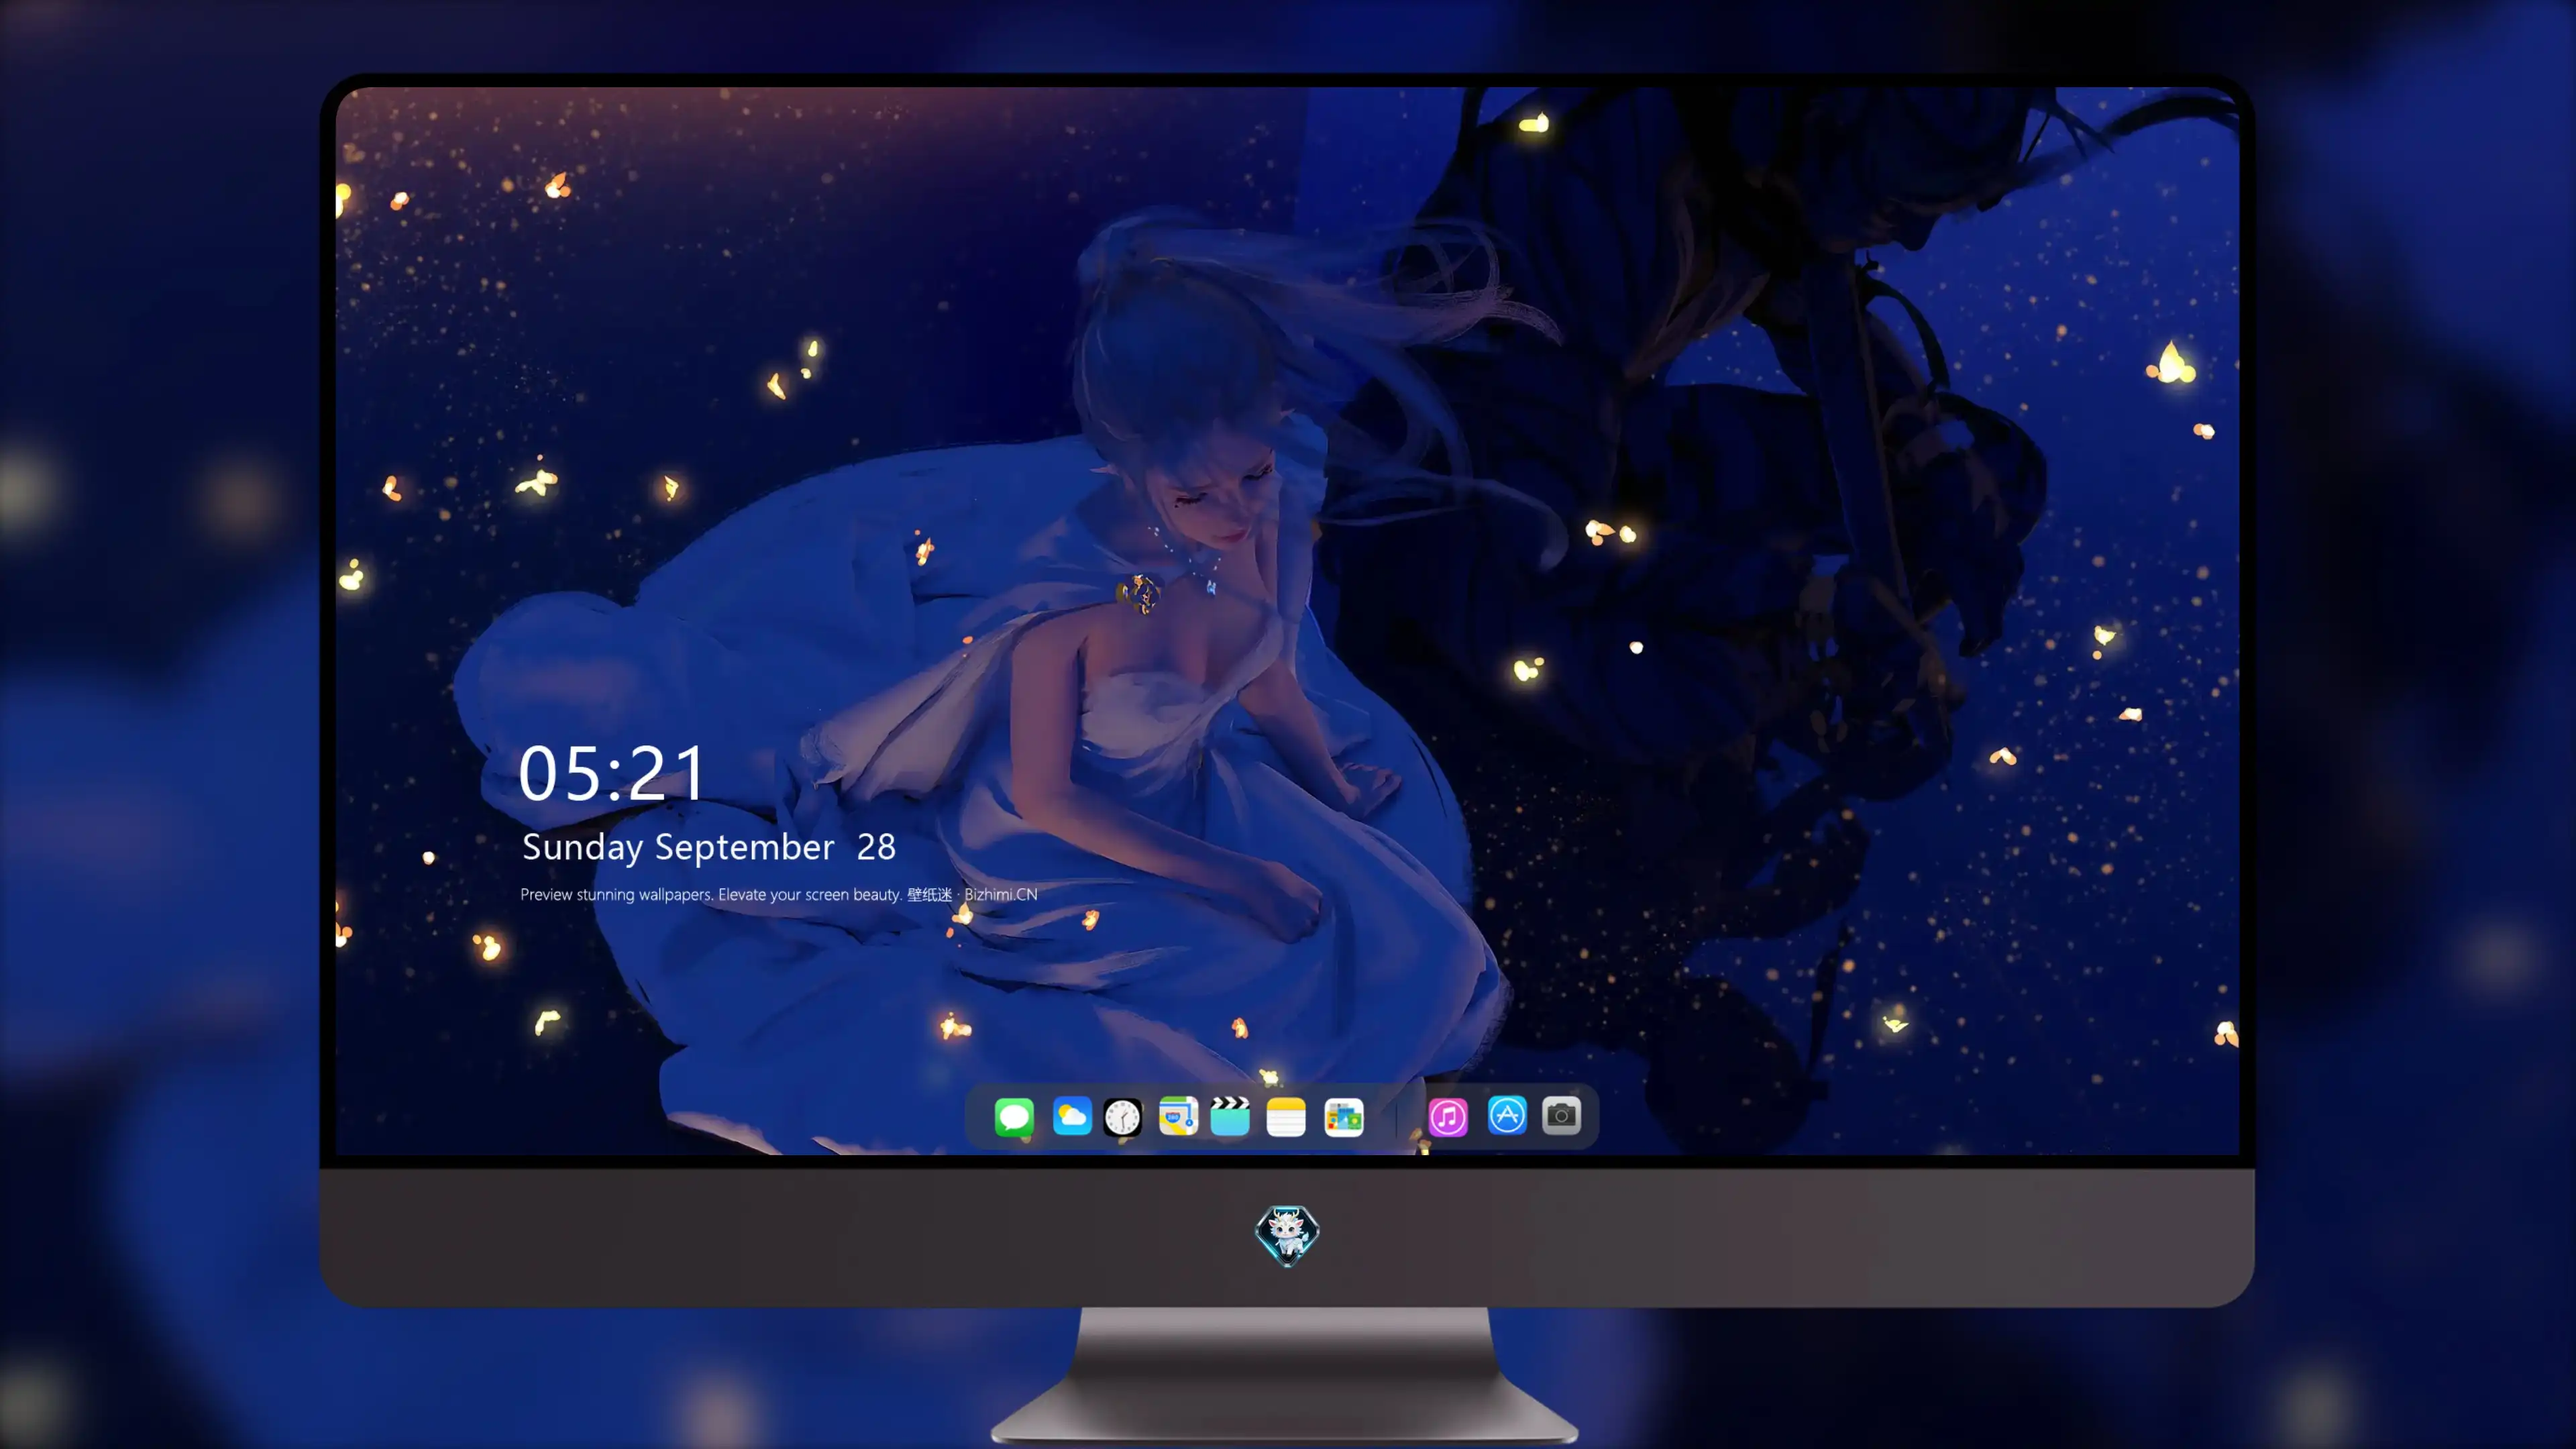Open the Camera app in the dock
The width and height of the screenshot is (2576, 1449).
pos(1561,1116)
